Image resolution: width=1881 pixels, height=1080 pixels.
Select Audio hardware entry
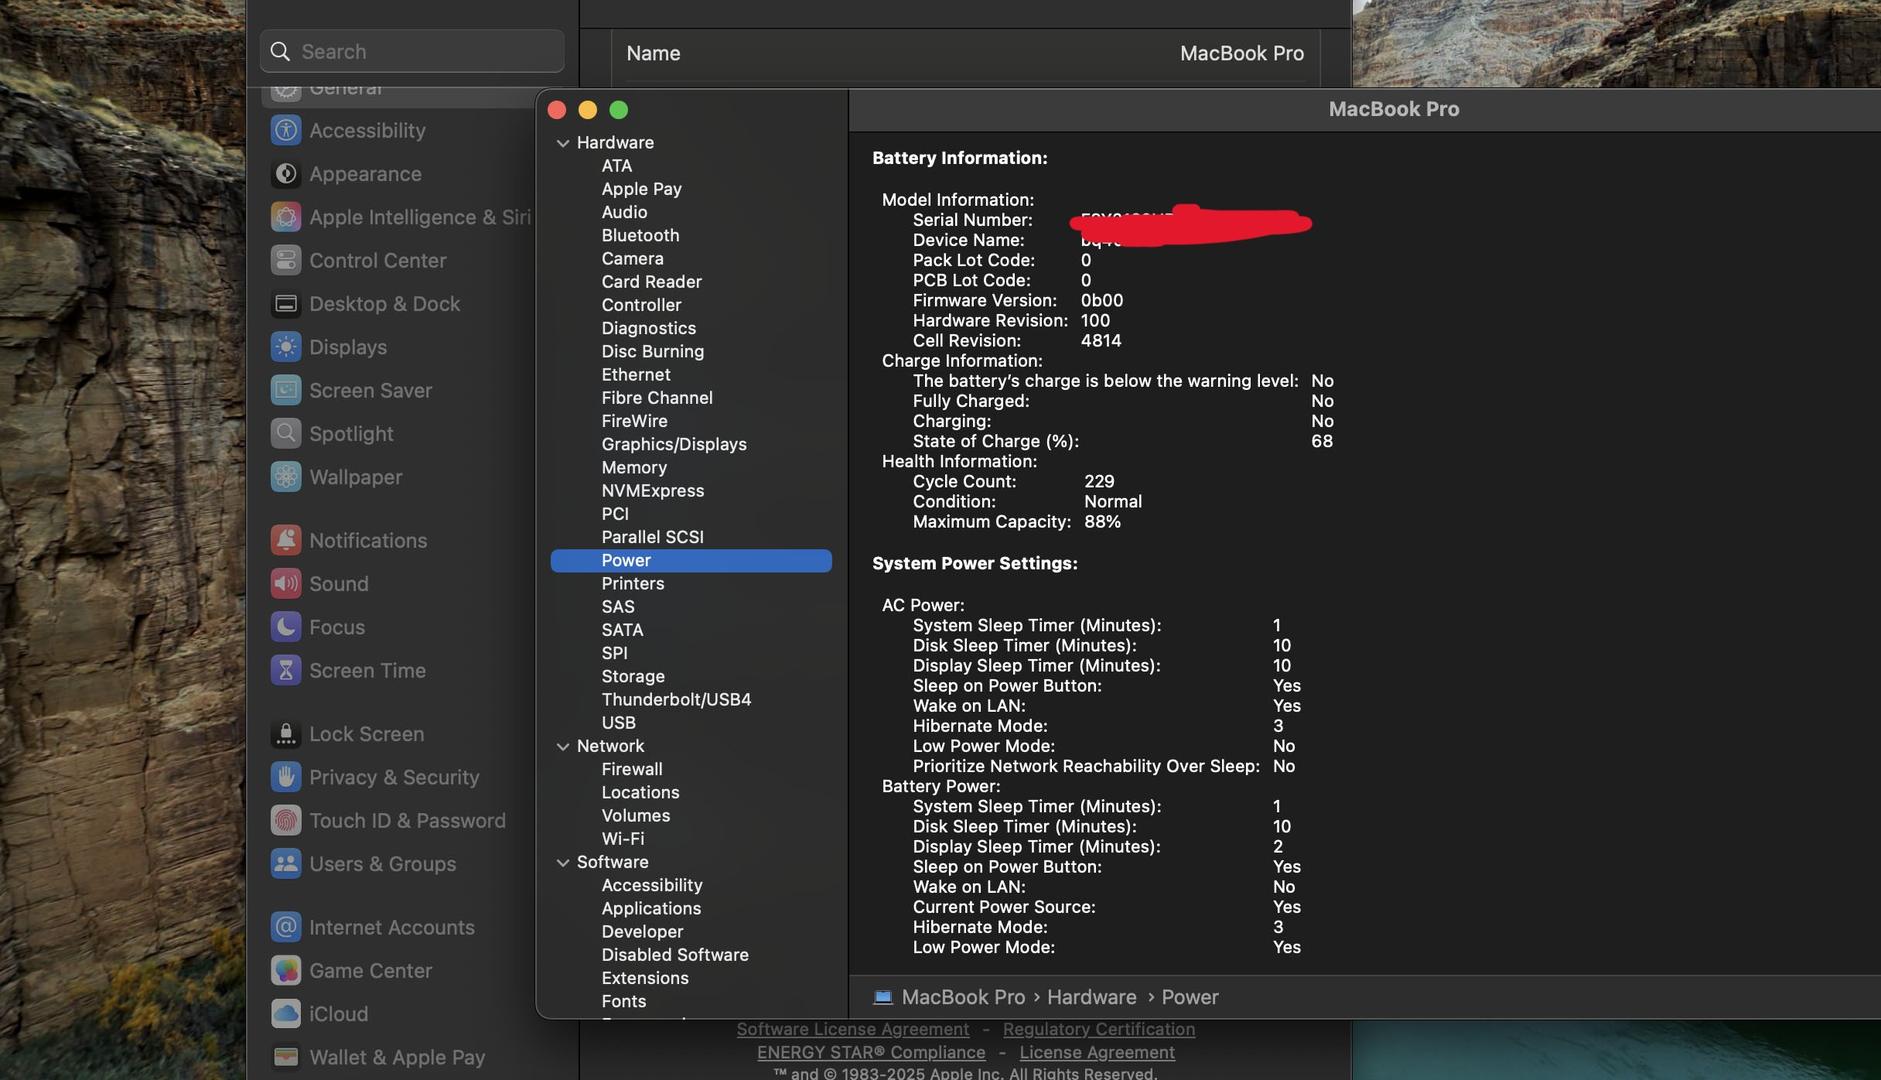pos(624,212)
